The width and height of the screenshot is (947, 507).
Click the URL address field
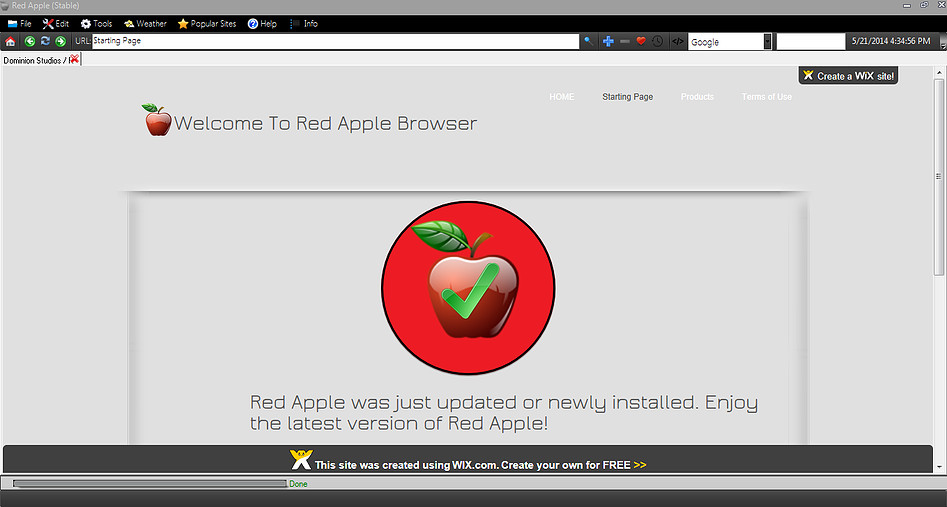(335, 41)
